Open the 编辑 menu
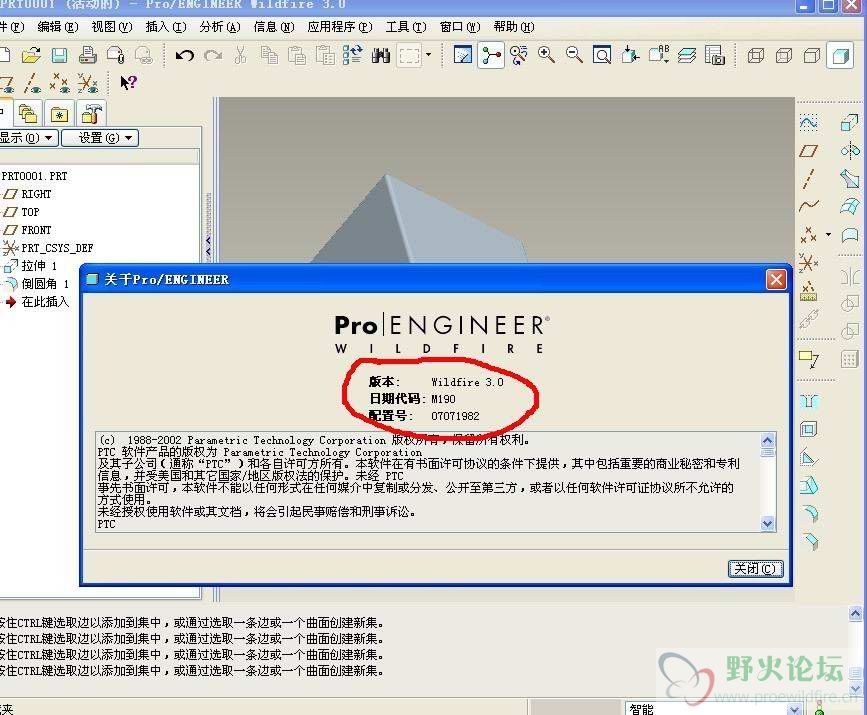Screen dimensions: 867x715 [x=58, y=27]
